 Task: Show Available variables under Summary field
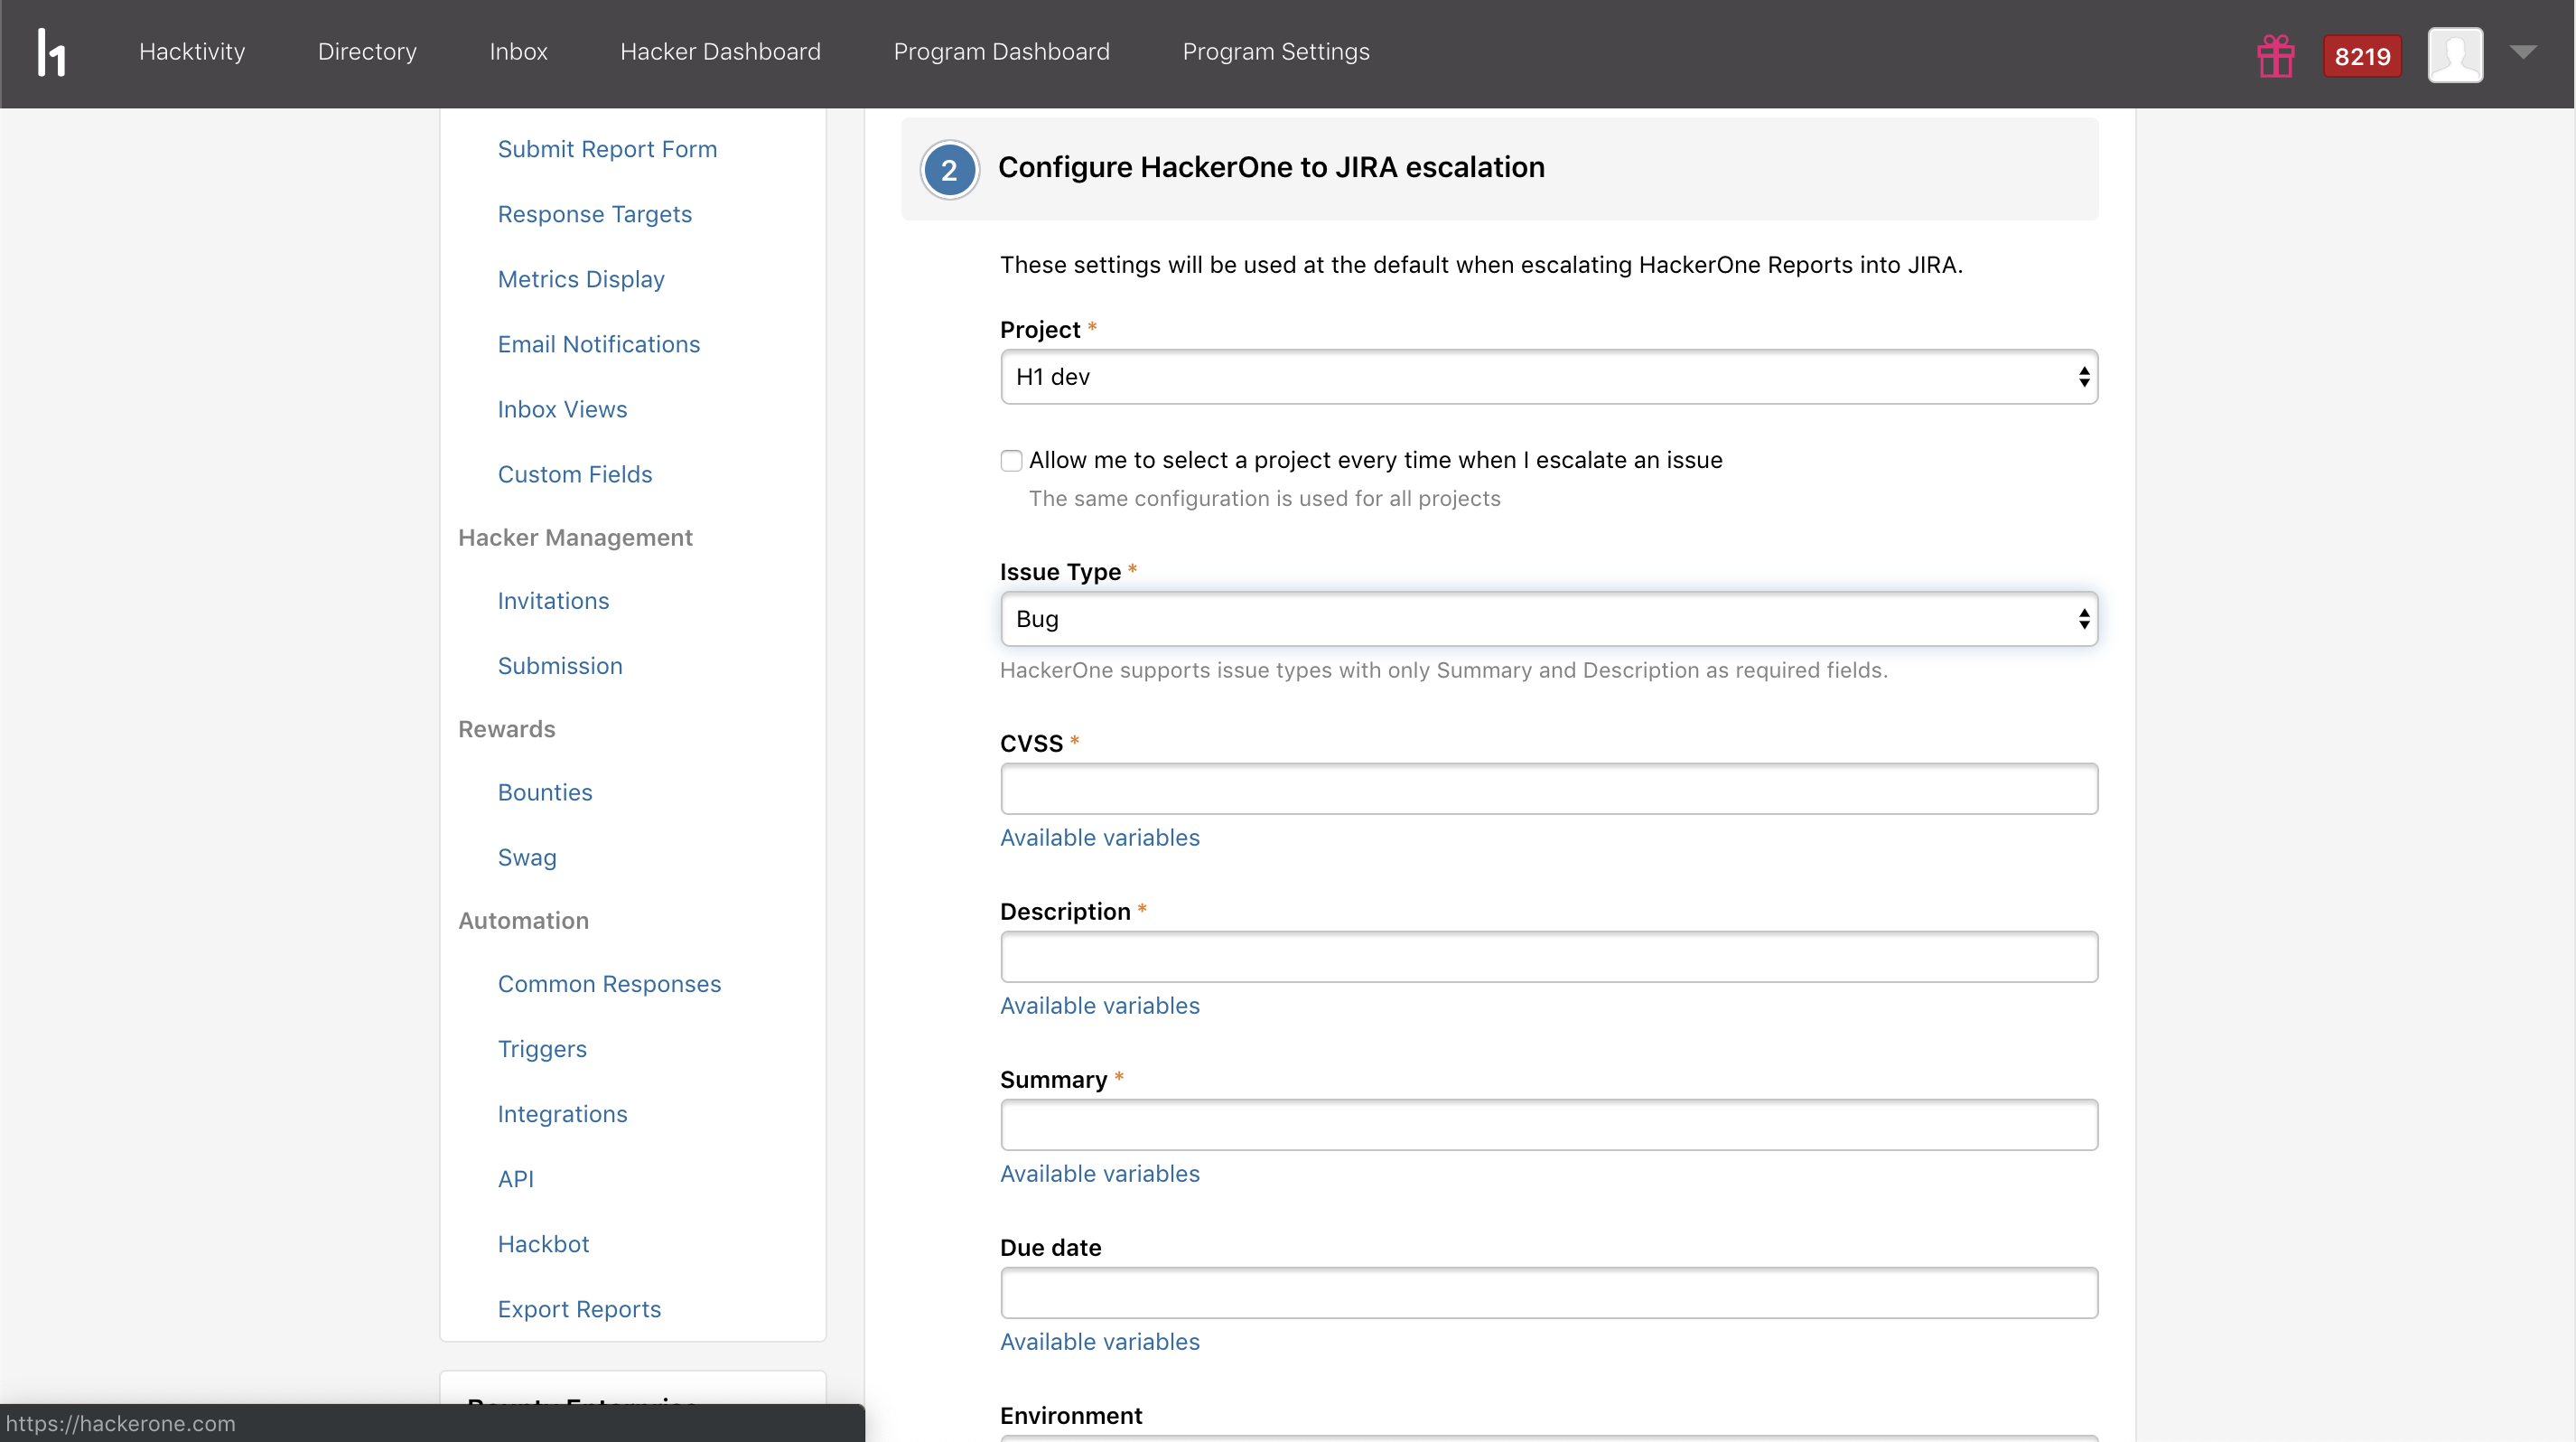[x=1099, y=1174]
